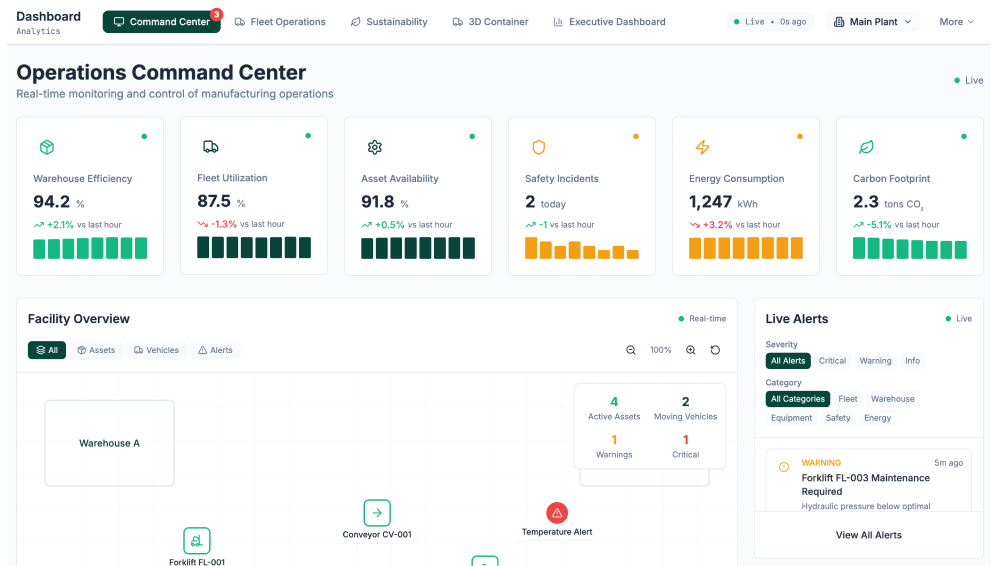Click the Carbon Footprint green bar chart
This screenshot has width=1000, height=566.
909,249
